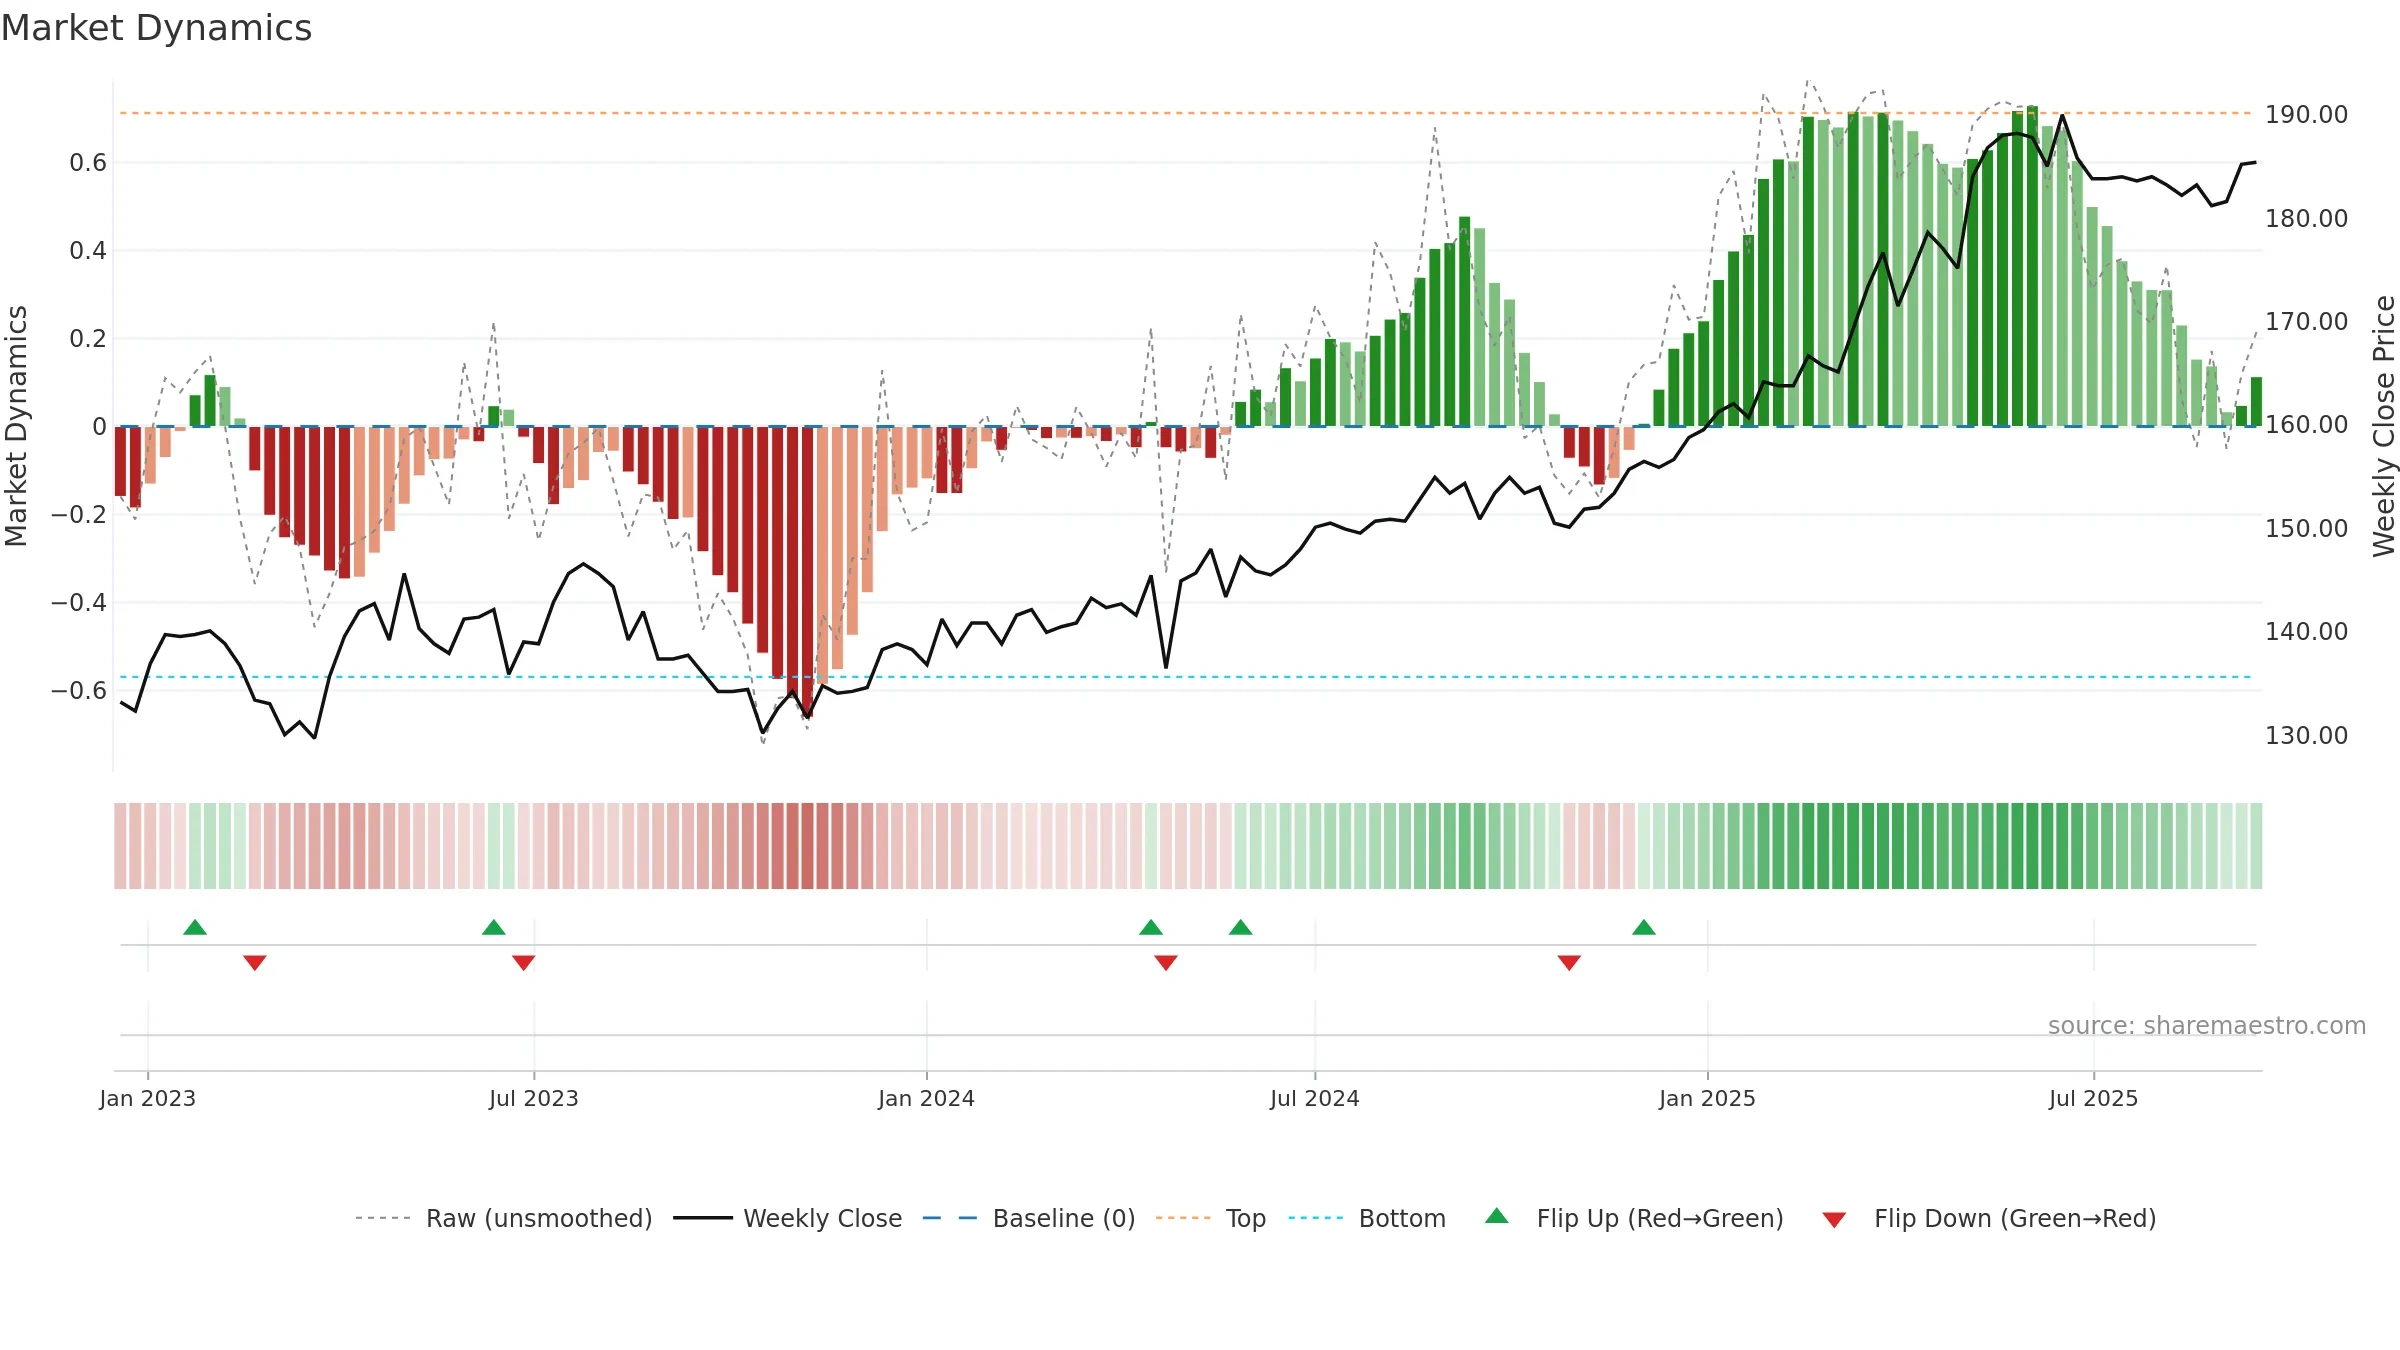Screen dimensions: 2400x1350
Task: Toggle the Raw (unsmoothed) legend entry
Action: 504,1218
